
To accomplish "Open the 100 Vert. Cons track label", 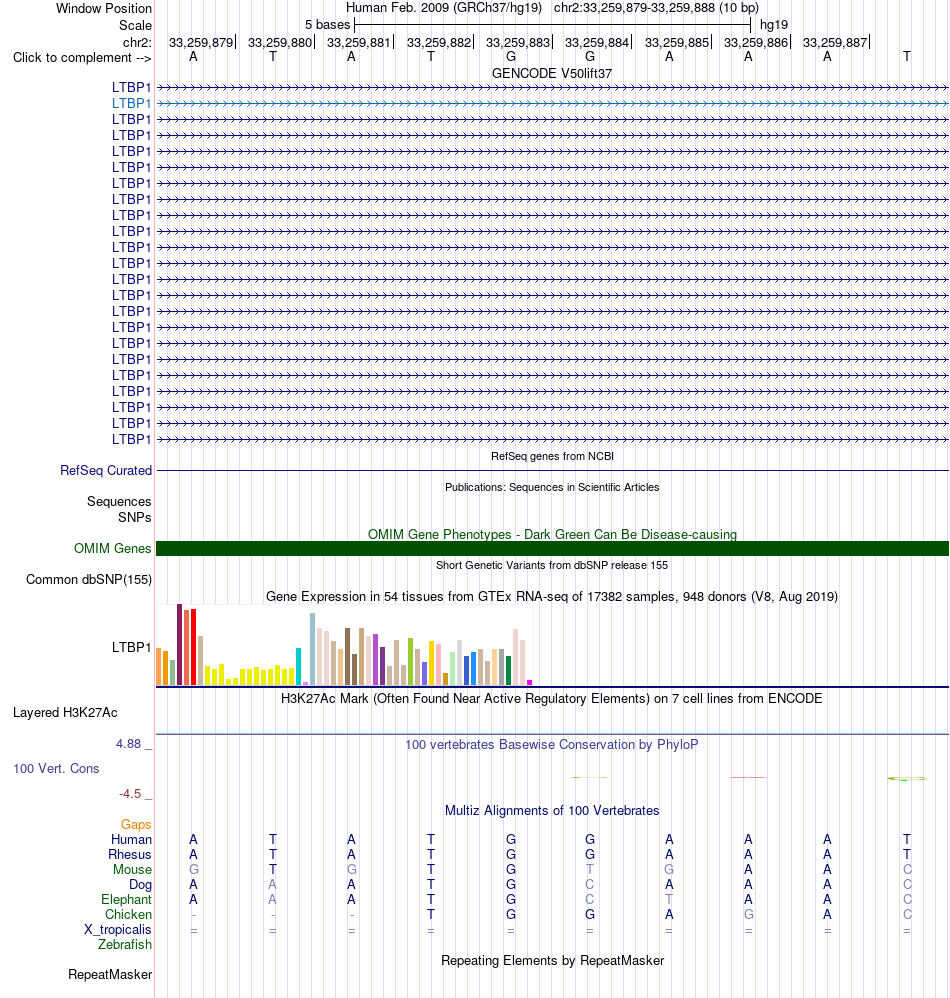I will [x=57, y=769].
